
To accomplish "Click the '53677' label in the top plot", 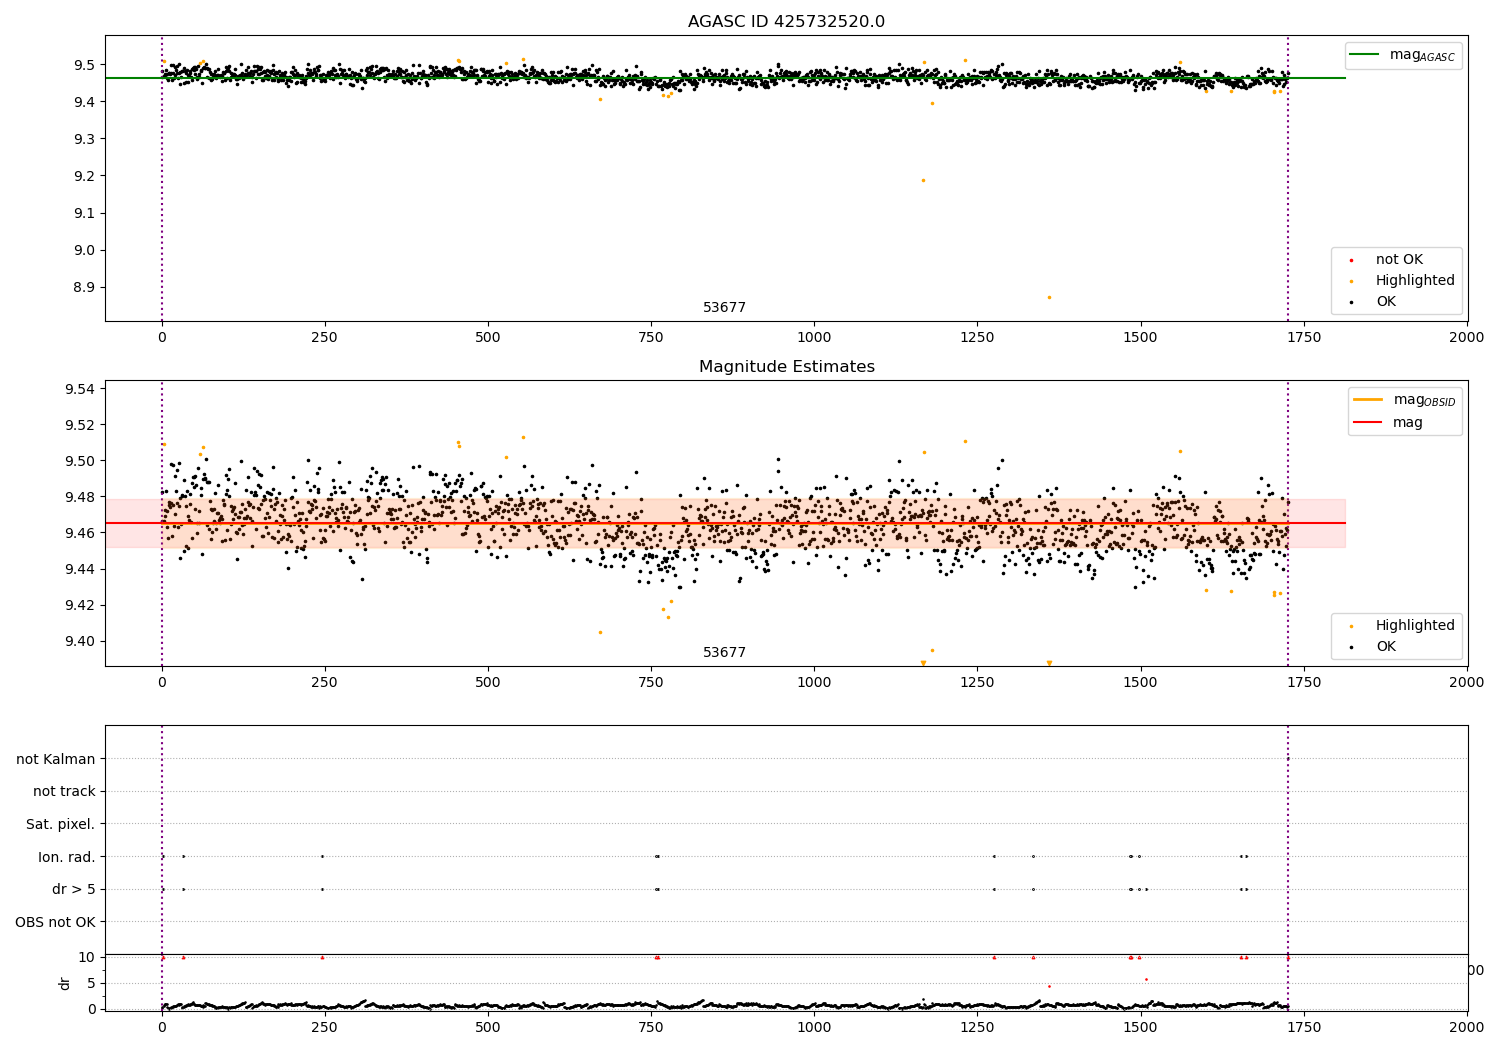I will click(724, 308).
